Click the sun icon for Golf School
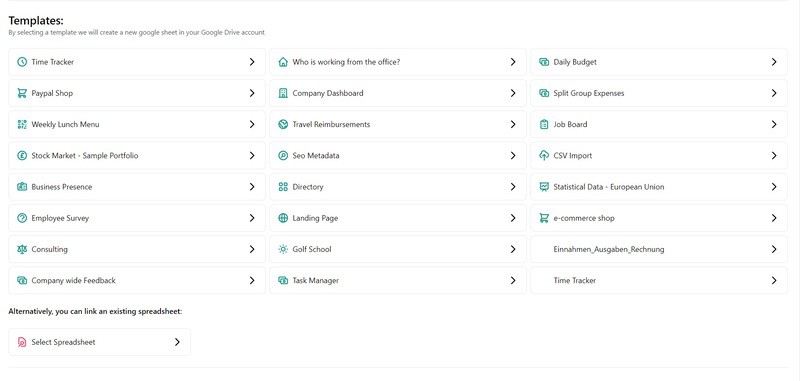 (283, 249)
